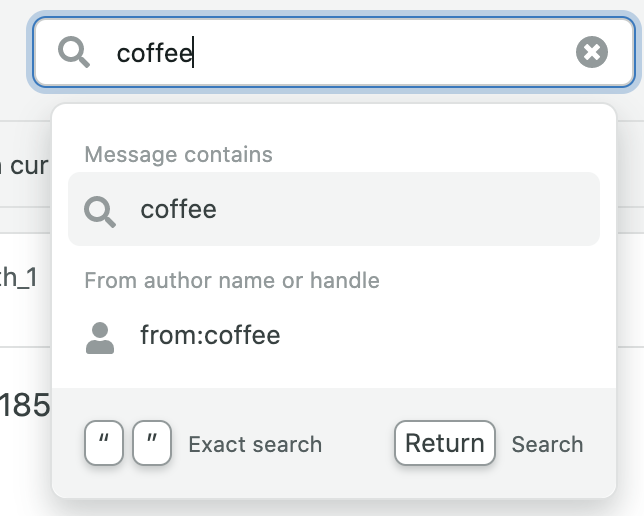This screenshot has width=644, height=516.
Task: Click the 'From author name or handle' heading
Action: (232, 281)
